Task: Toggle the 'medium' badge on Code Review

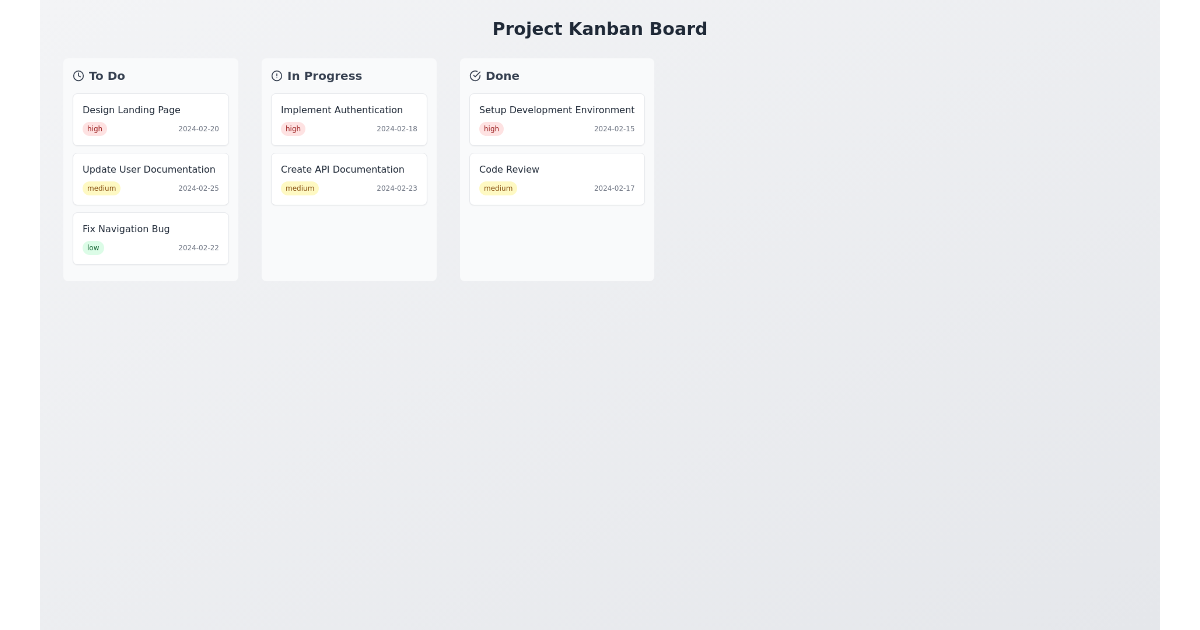Action: [498, 188]
